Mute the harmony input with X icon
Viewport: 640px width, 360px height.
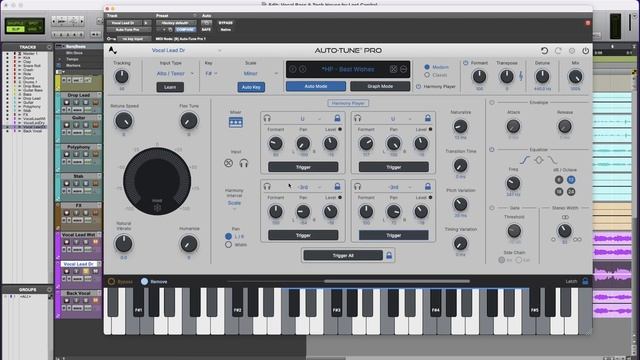click(229, 163)
